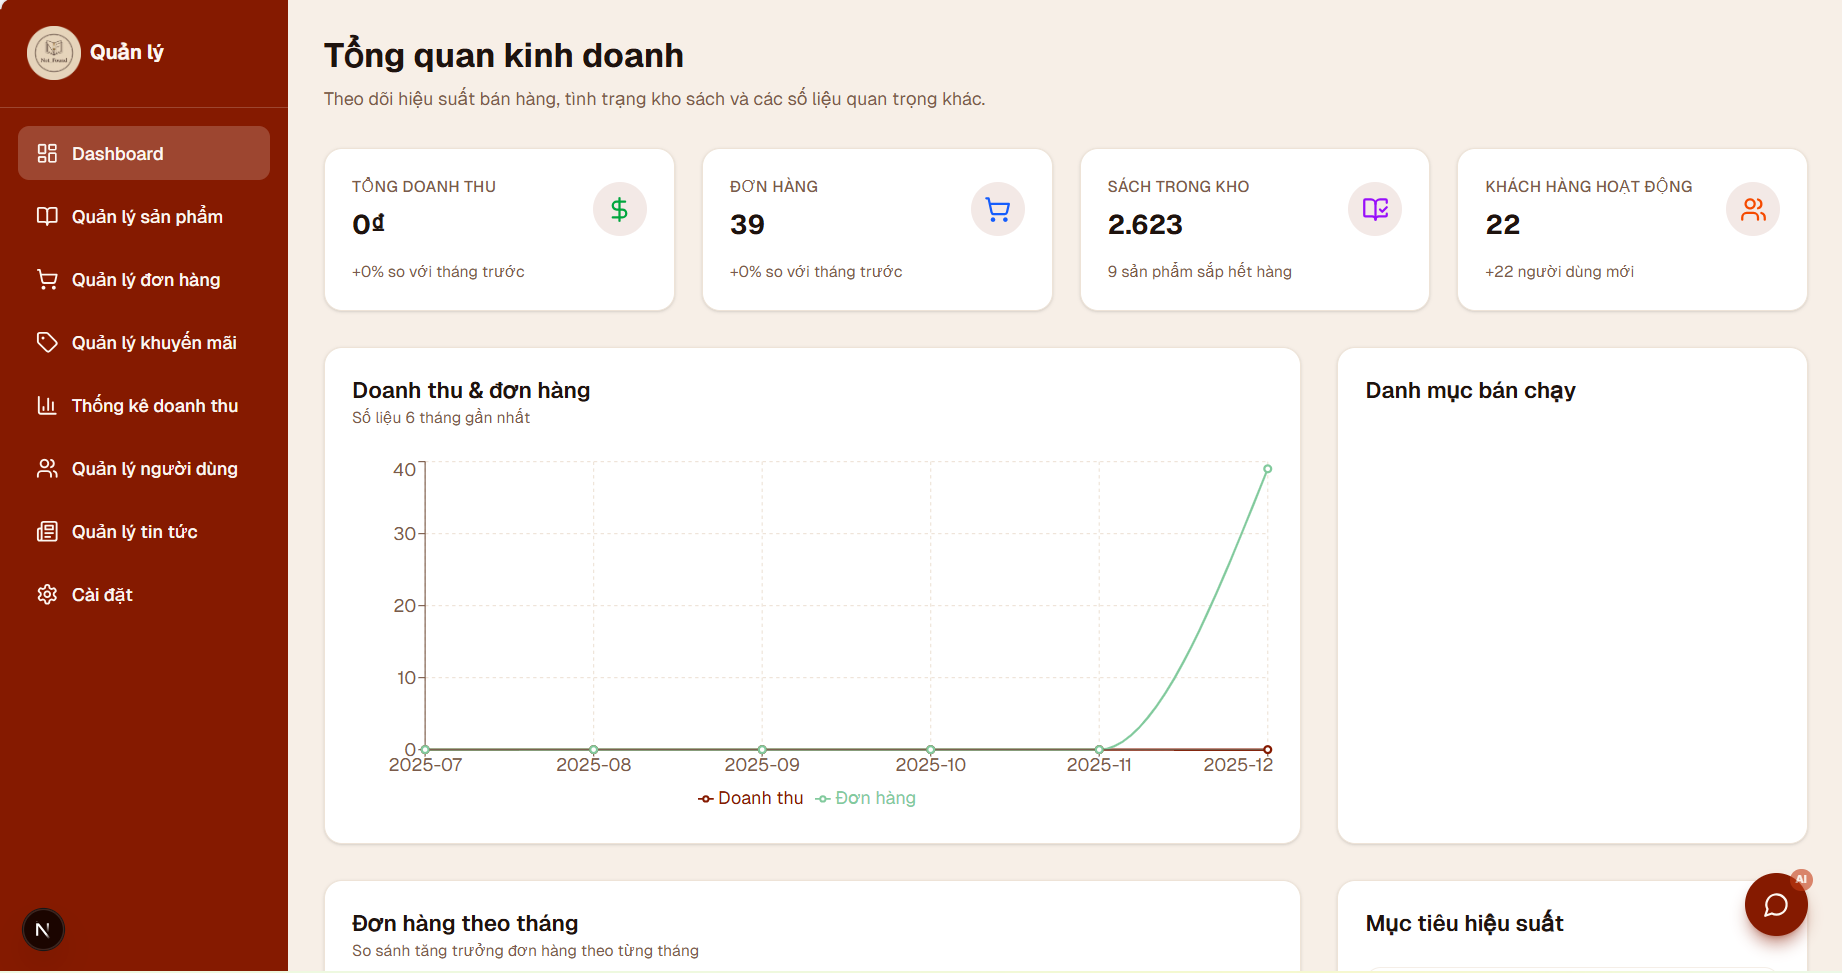This screenshot has width=1842, height=973.
Task: Click the bar chart icon beside Thống kê doanh thu
Action: pos(47,405)
